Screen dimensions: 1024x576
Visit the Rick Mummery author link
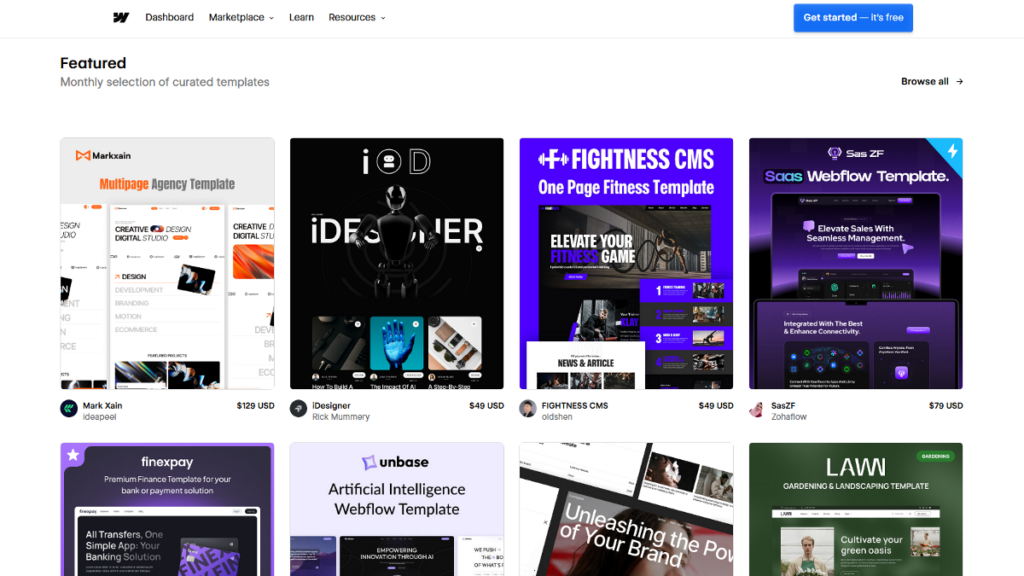point(341,417)
